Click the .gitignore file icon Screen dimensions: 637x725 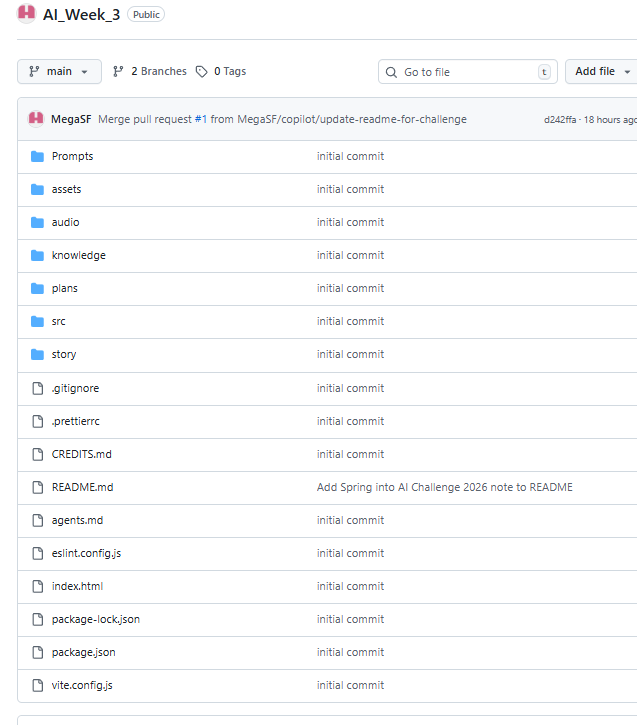[37, 388]
